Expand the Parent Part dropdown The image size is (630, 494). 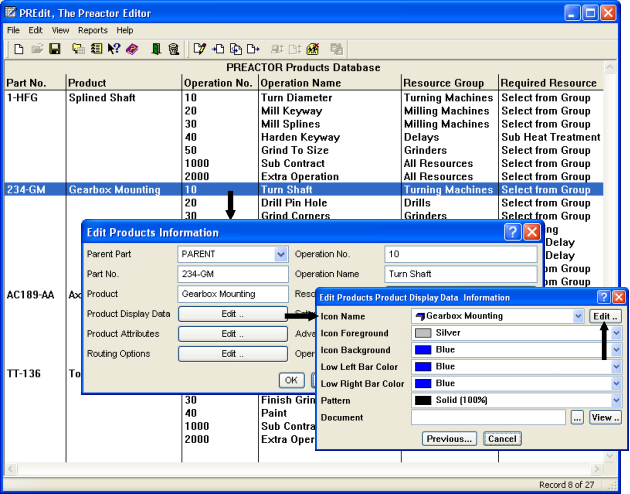pyautogui.click(x=280, y=254)
